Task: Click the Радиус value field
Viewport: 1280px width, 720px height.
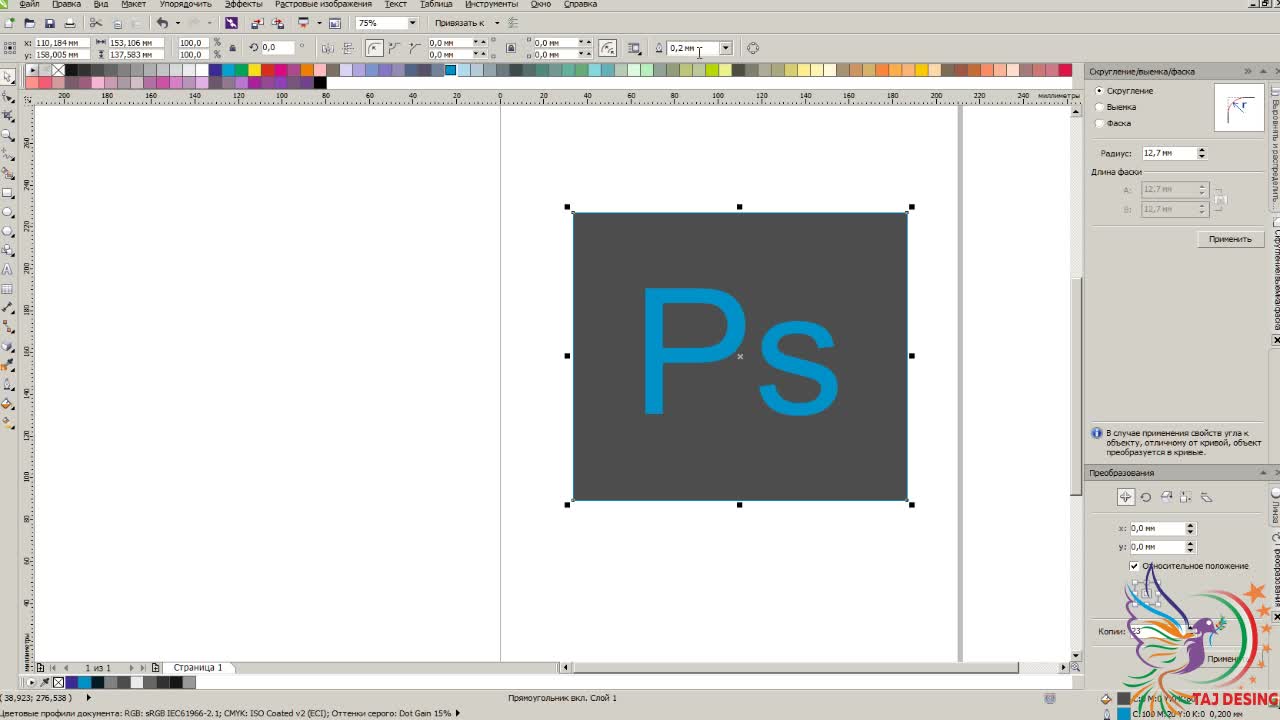Action: pyautogui.click(x=1168, y=153)
